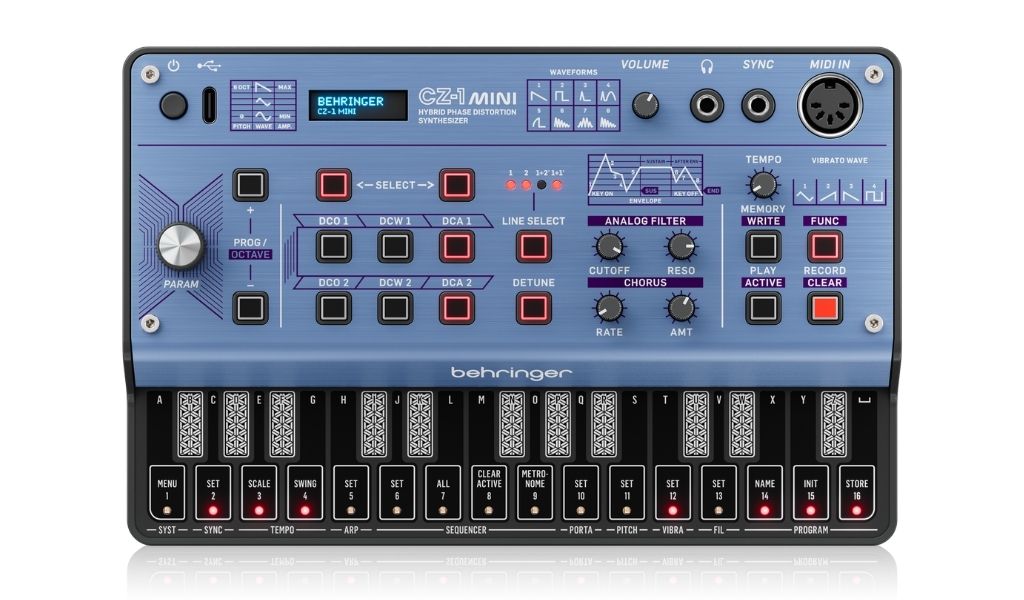
Task: Tap the SCALE 3 key
Action: [259, 492]
